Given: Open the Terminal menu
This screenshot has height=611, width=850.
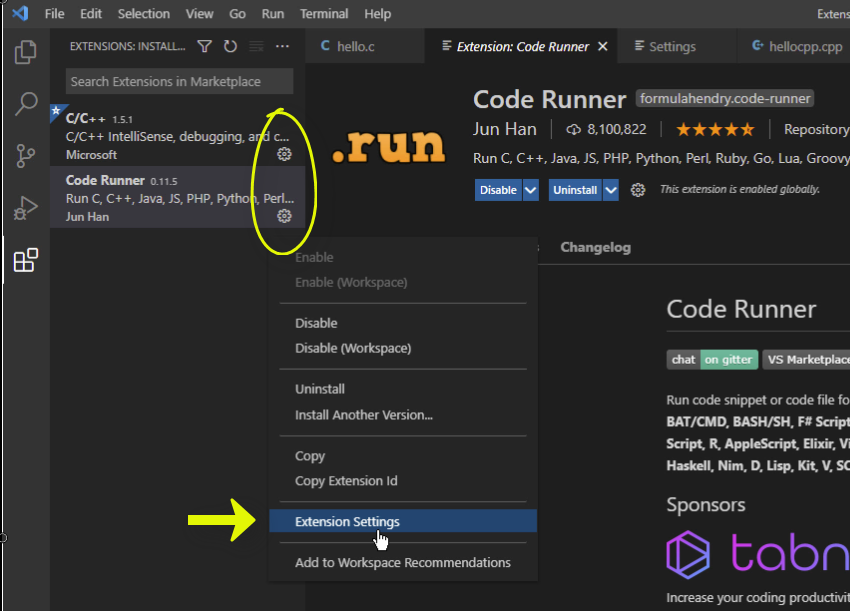Looking at the screenshot, I should point(324,14).
